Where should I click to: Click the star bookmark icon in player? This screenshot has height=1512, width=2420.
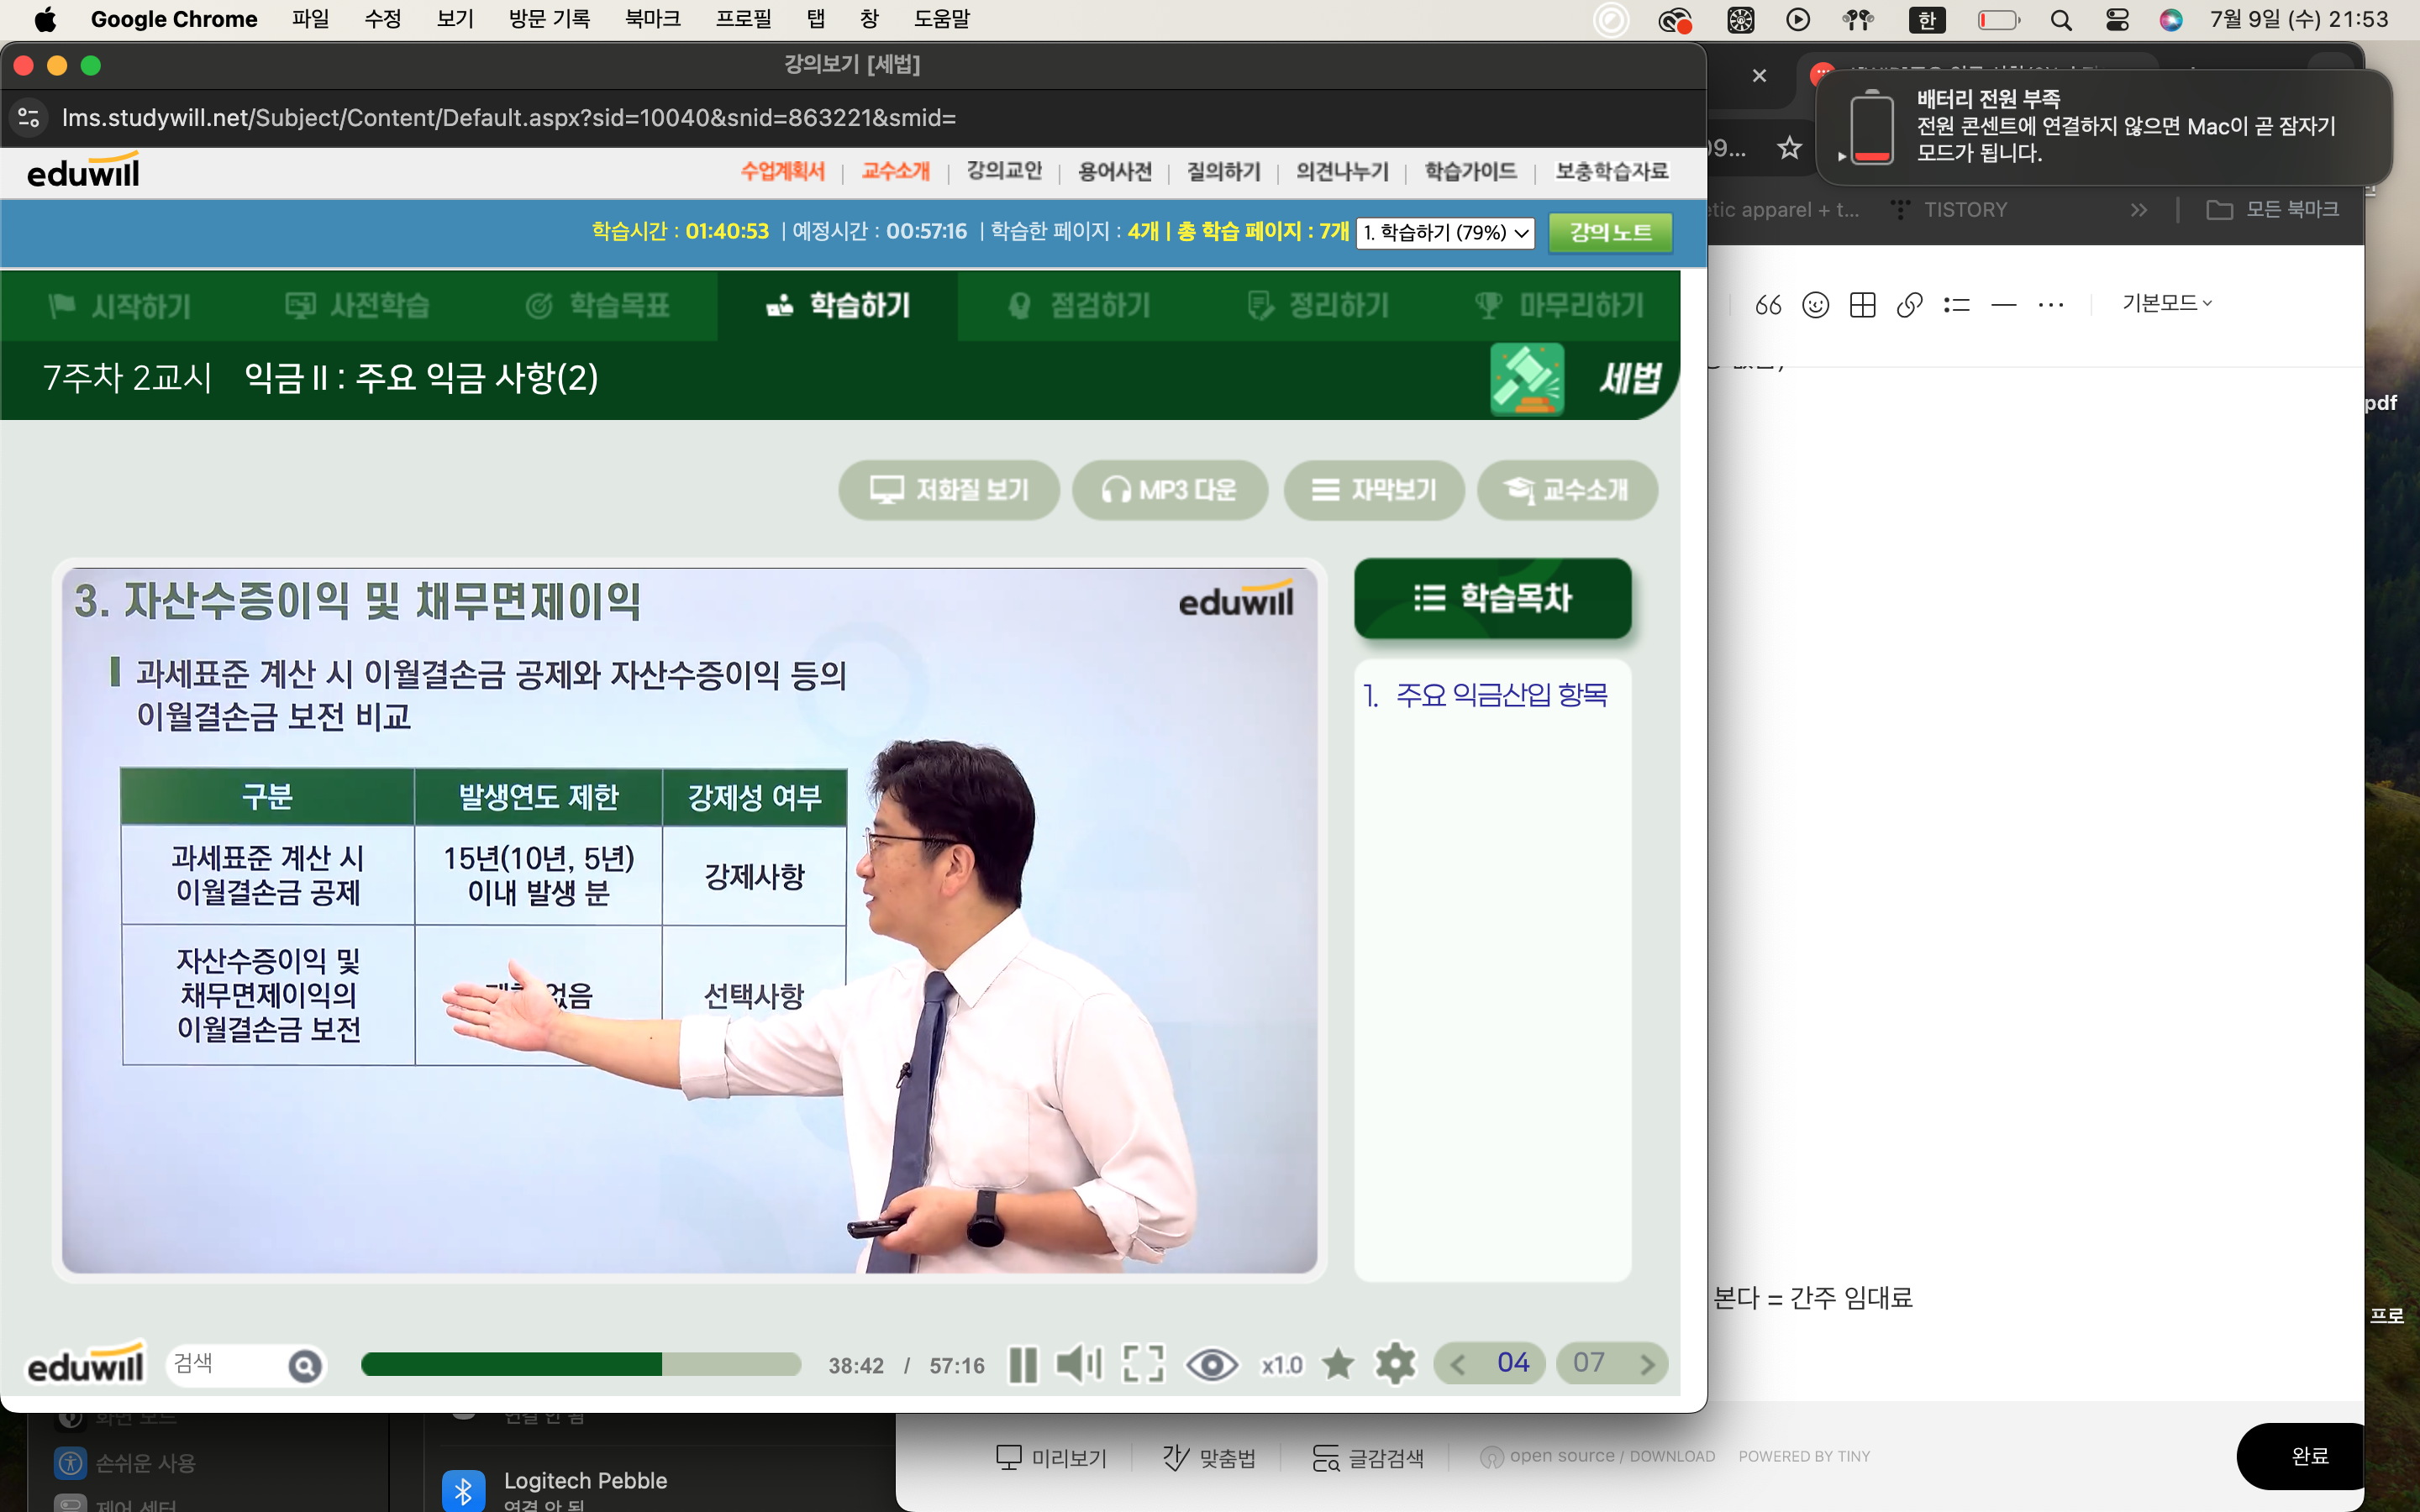pos(1338,1364)
